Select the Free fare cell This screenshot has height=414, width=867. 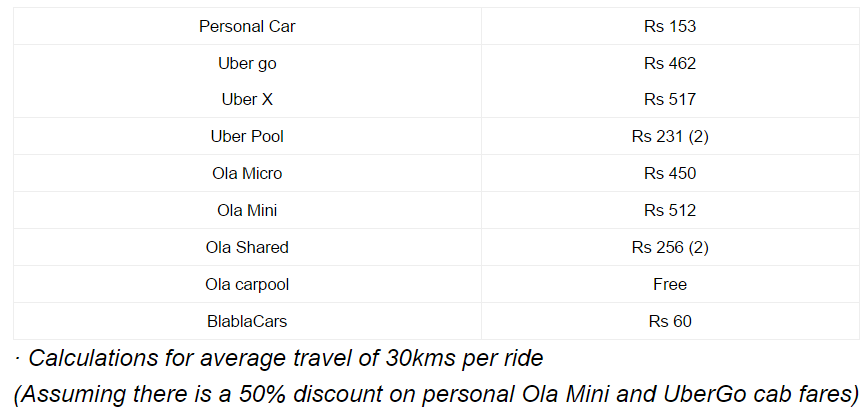670,284
